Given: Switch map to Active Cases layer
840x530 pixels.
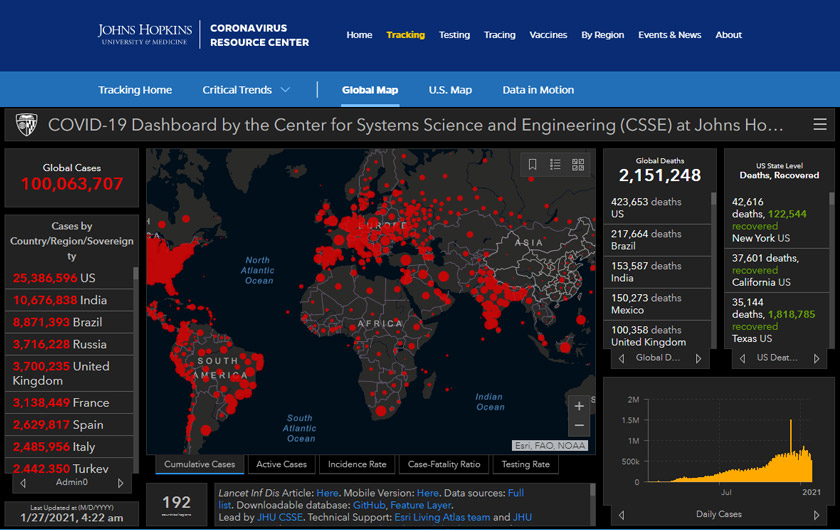Looking at the screenshot, I should pos(281,464).
